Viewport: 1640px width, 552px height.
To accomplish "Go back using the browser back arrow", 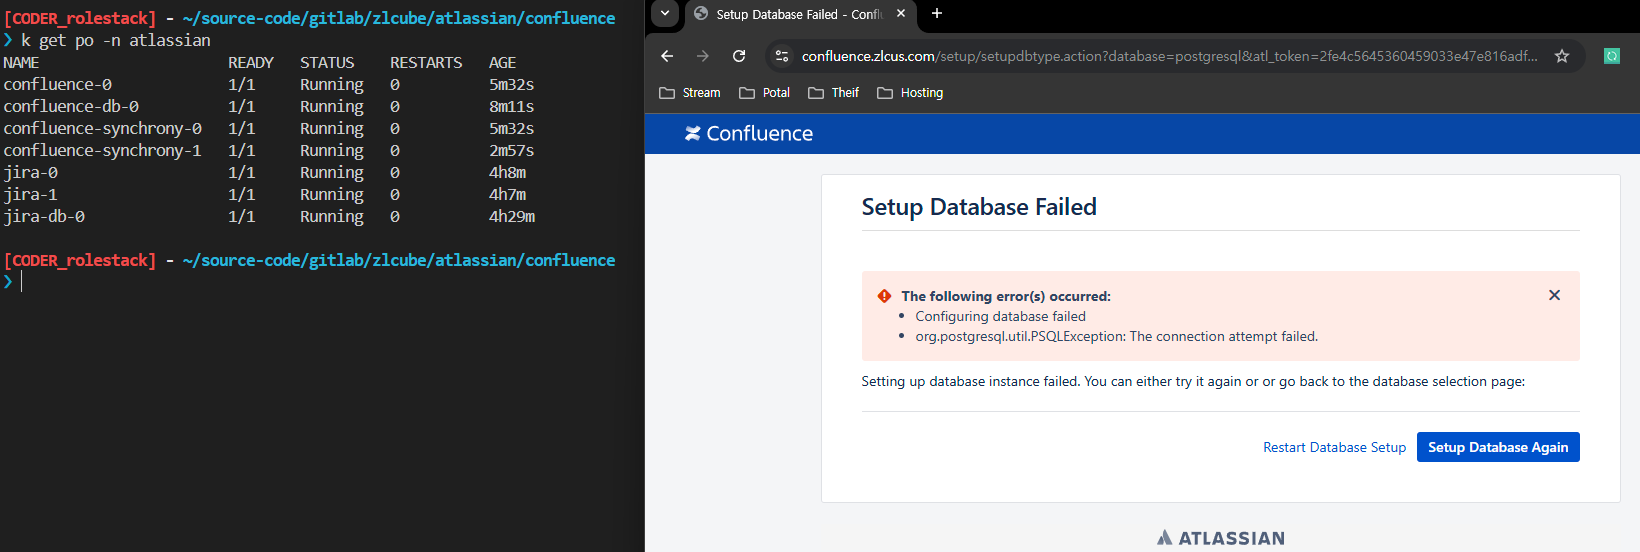I will pyautogui.click(x=667, y=56).
